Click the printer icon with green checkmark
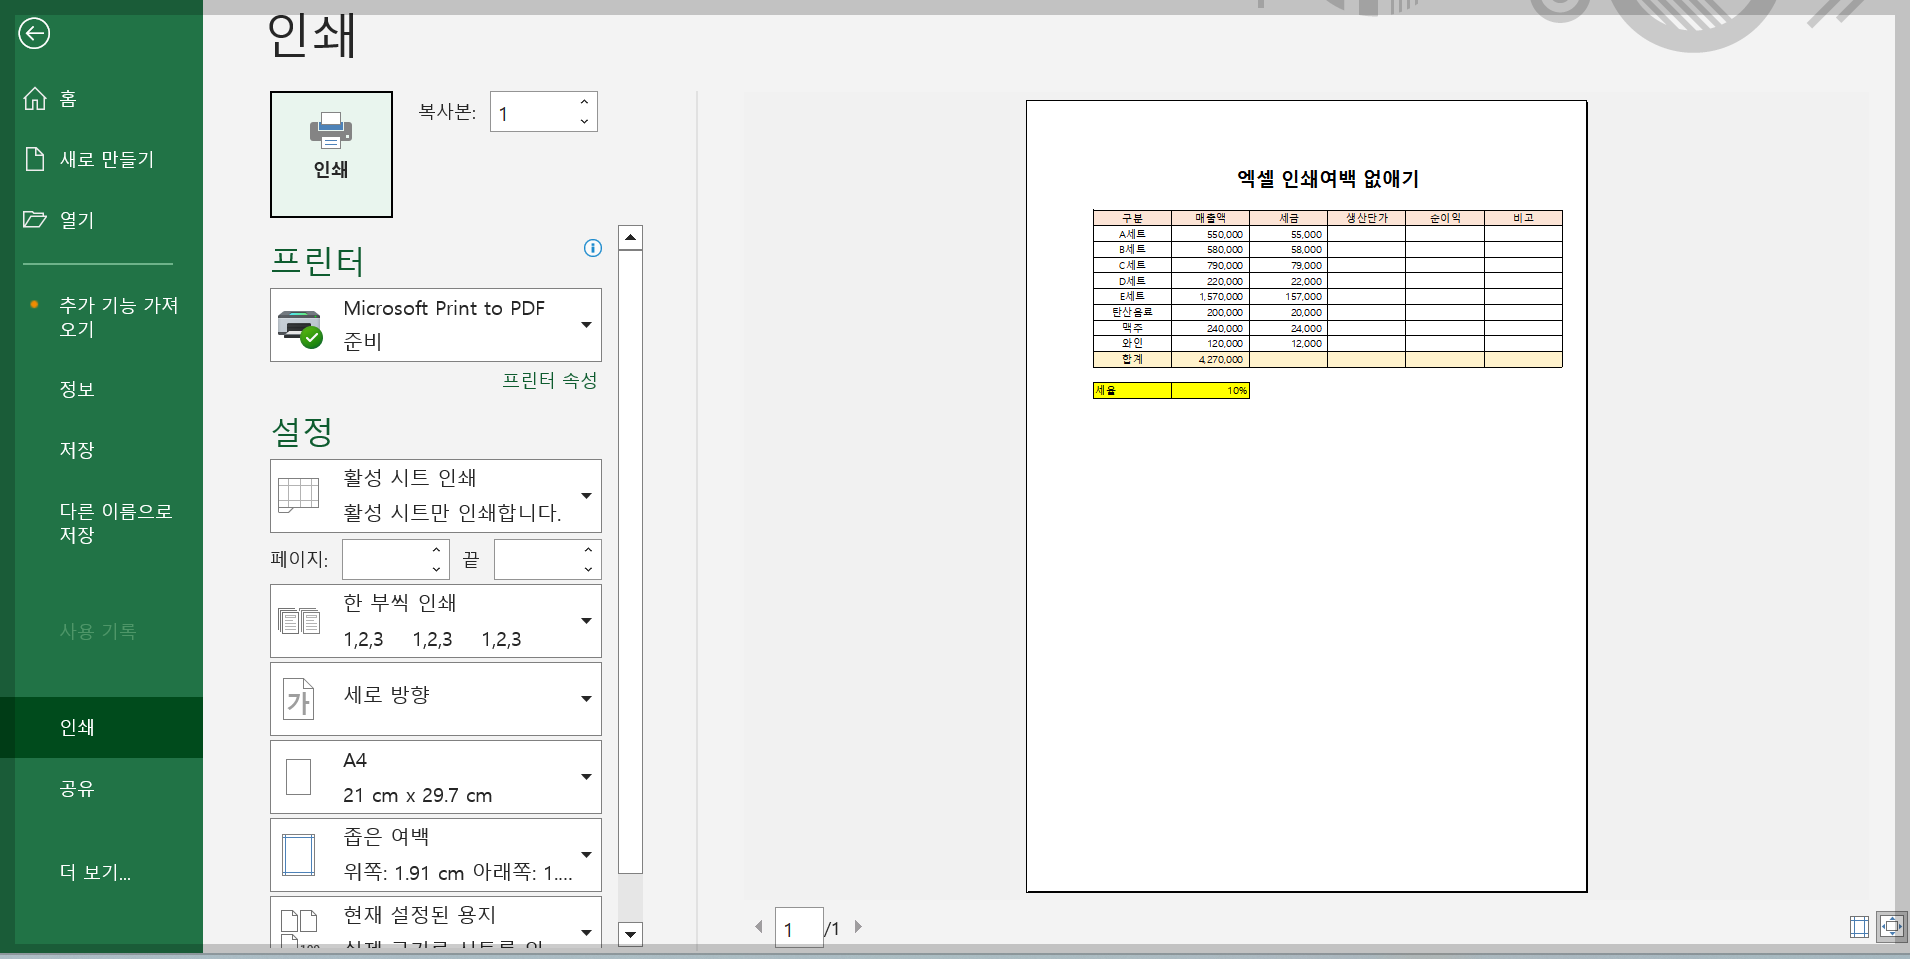The image size is (1910, 959). (299, 327)
